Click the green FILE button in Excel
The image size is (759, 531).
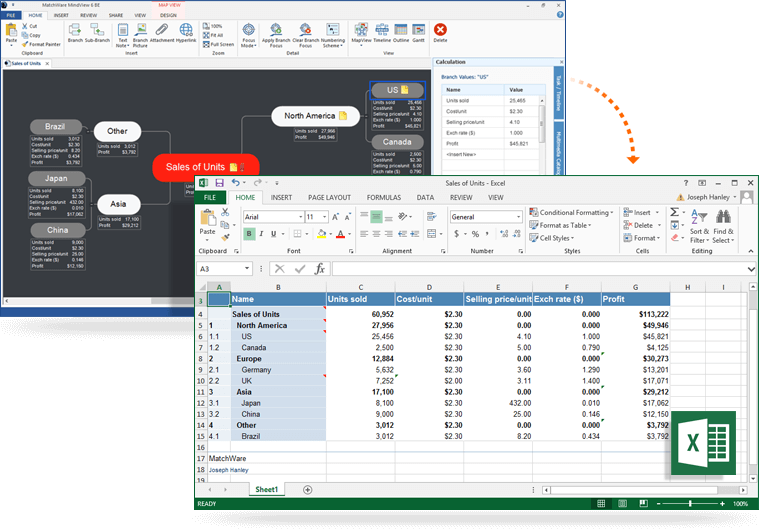210,198
